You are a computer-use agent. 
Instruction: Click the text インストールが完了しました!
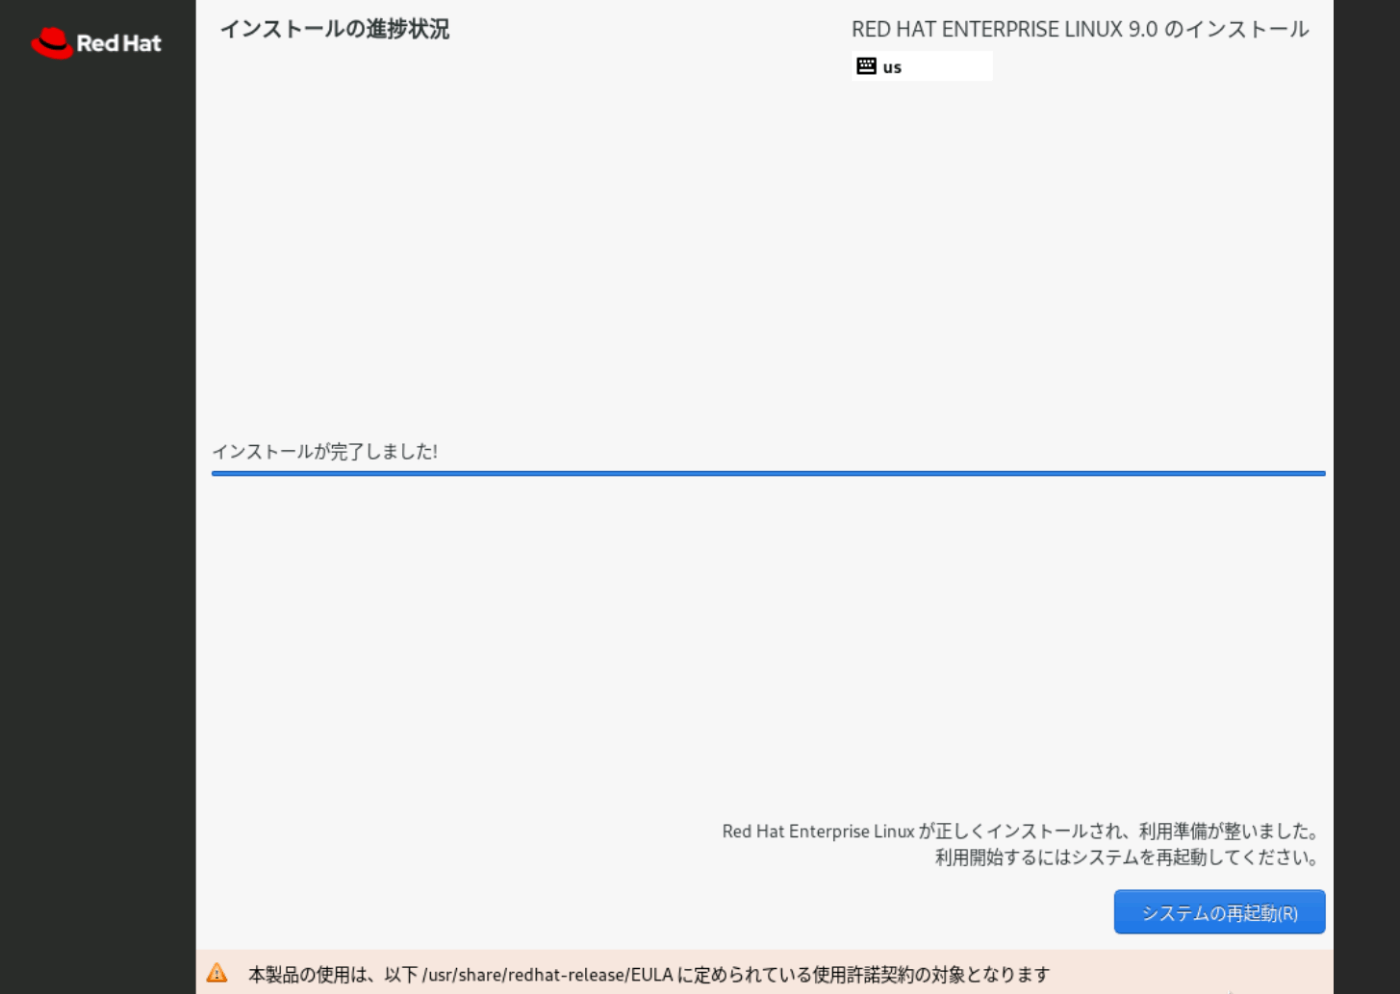(325, 451)
